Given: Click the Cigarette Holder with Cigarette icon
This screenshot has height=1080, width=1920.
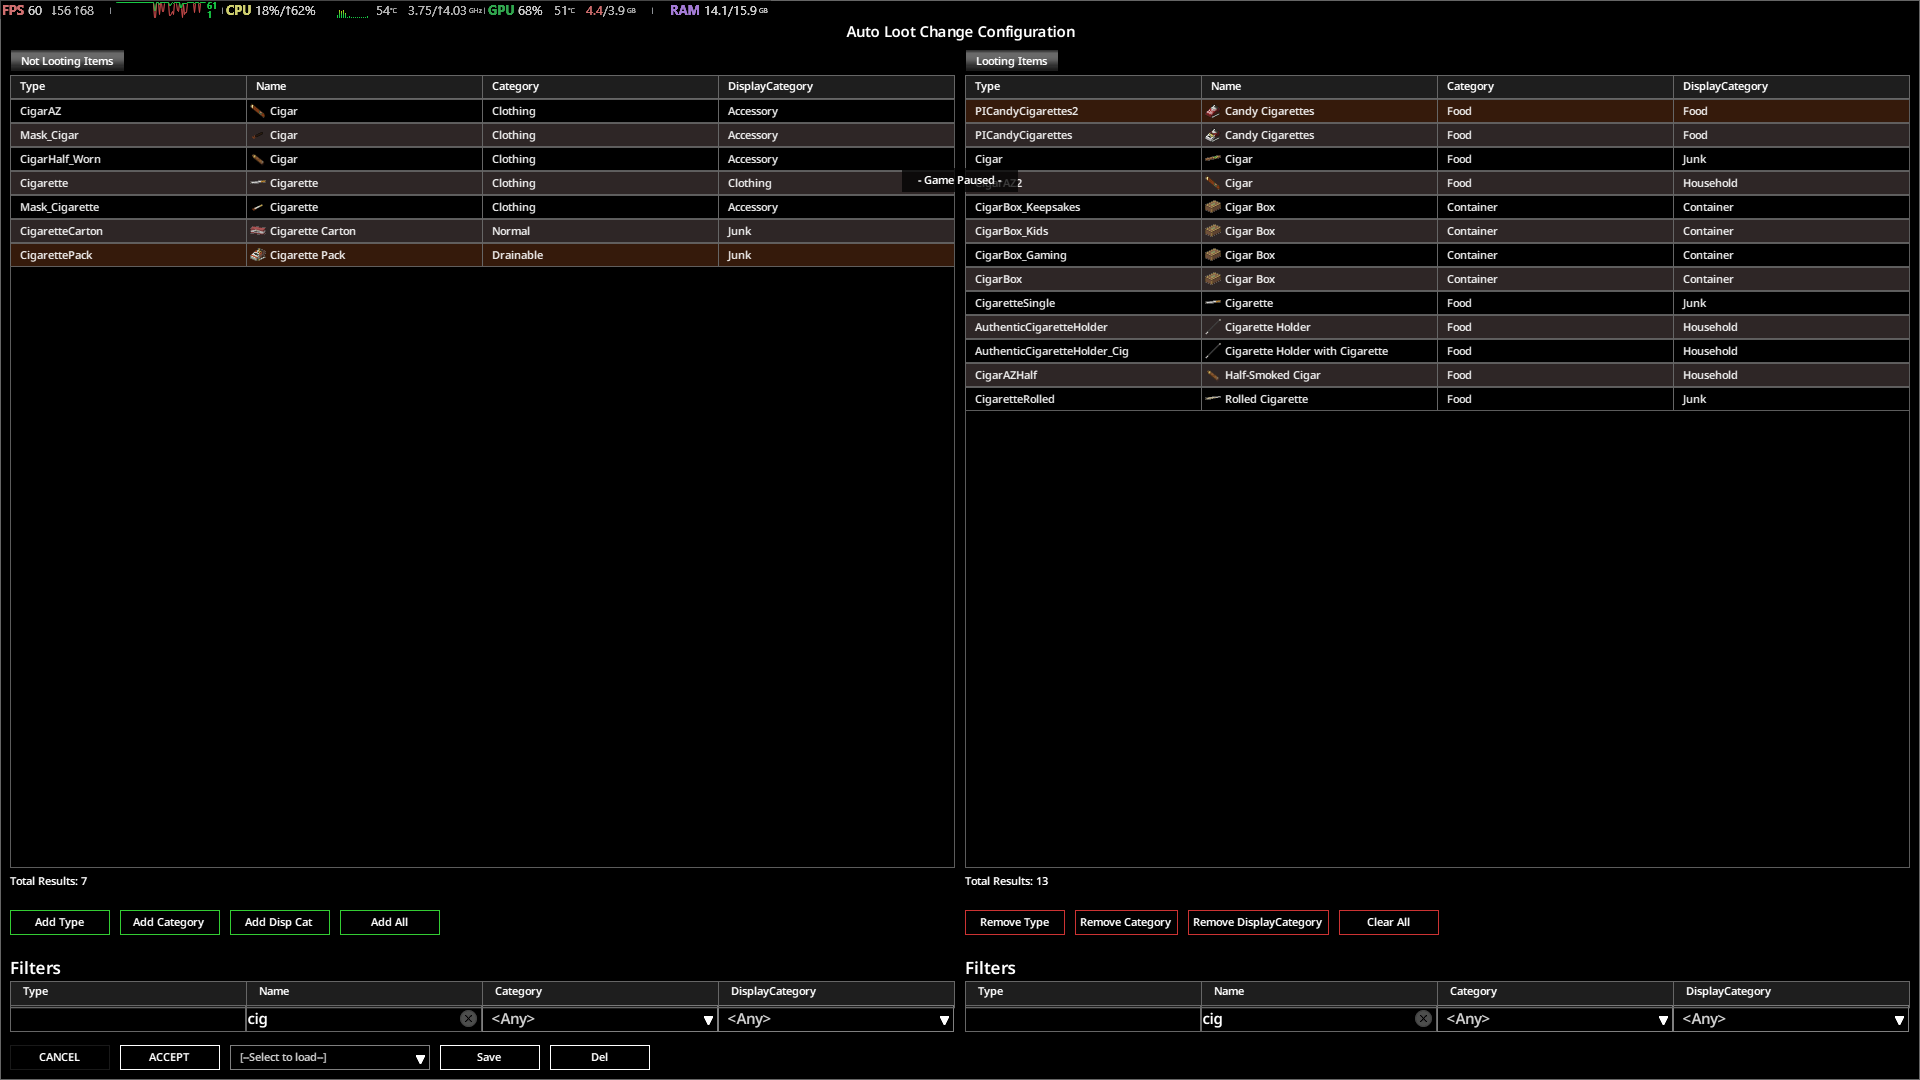Looking at the screenshot, I should (1213, 351).
